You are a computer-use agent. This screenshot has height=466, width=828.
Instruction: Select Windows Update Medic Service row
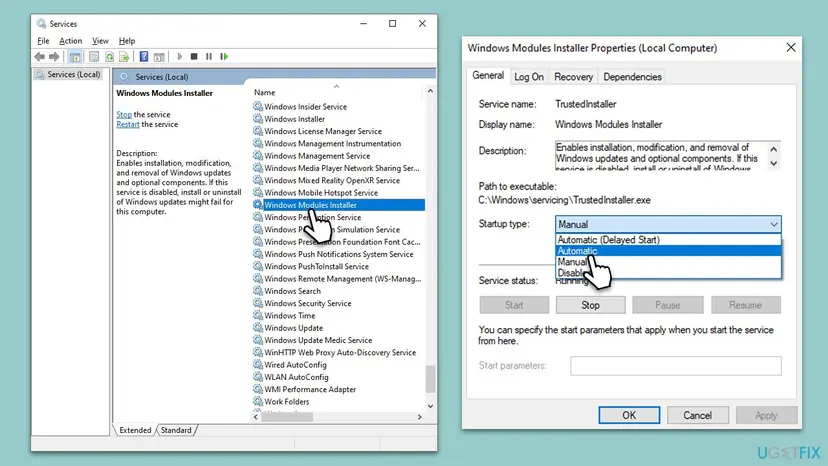tap(338, 340)
